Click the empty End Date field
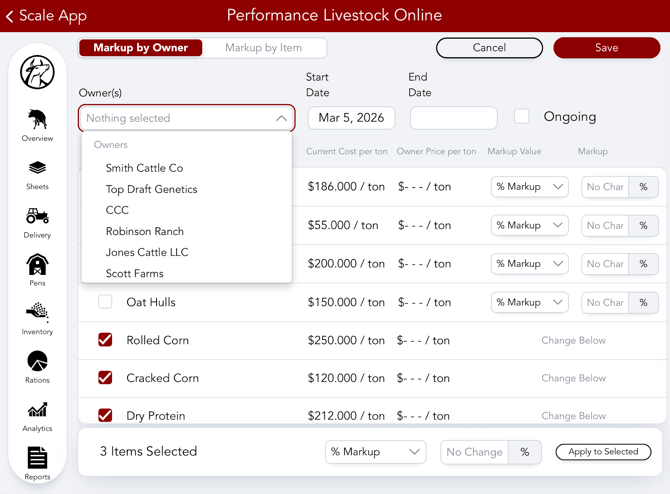Image resolution: width=670 pixels, height=494 pixels. pyautogui.click(x=453, y=118)
